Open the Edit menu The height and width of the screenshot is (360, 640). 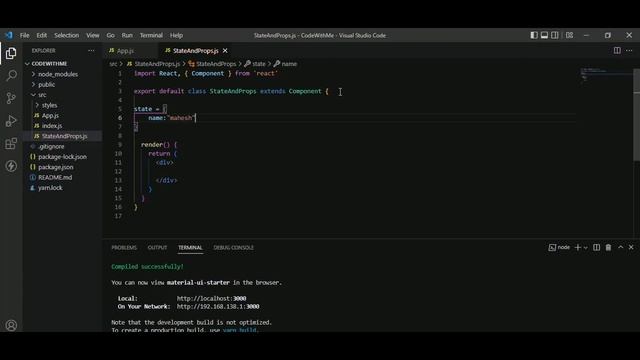point(42,36)
